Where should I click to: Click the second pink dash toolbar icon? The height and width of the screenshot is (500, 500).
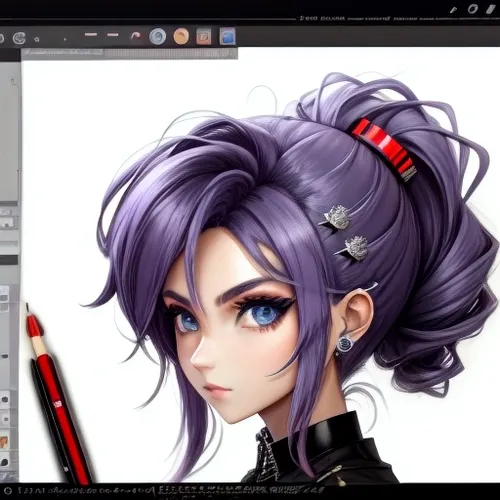coord(113,35)
